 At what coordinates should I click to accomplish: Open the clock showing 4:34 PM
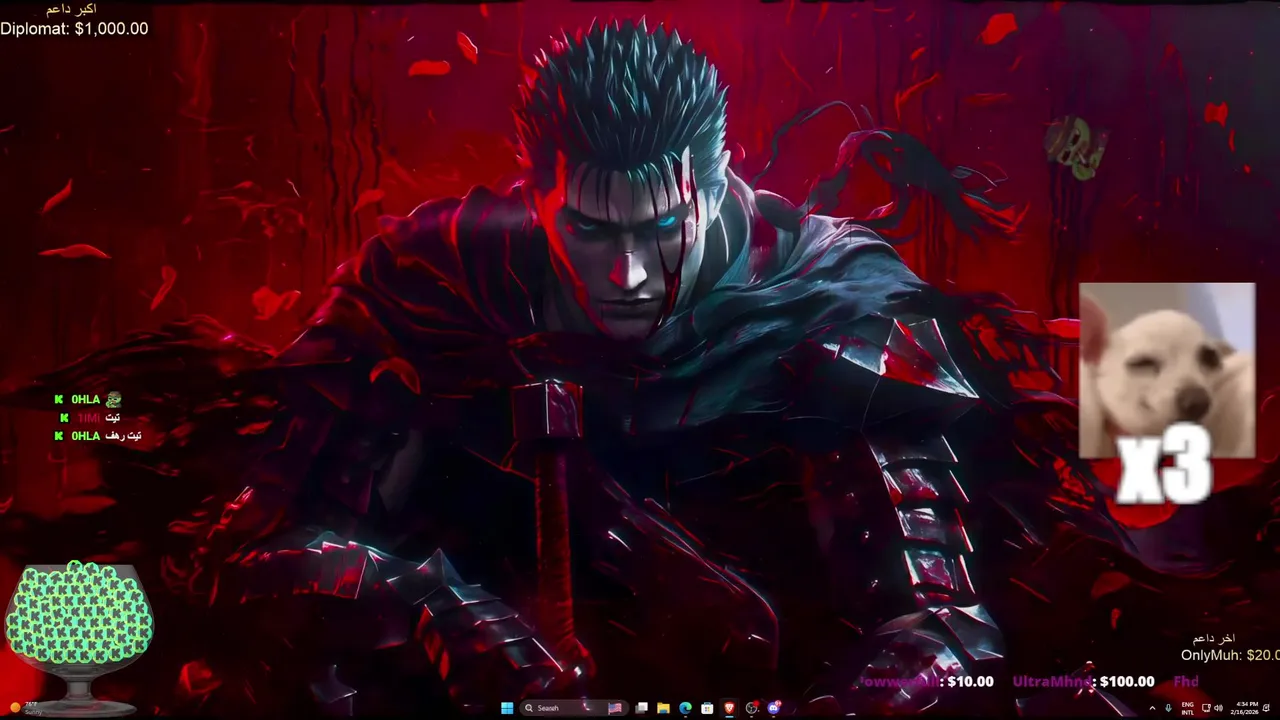1245,709
